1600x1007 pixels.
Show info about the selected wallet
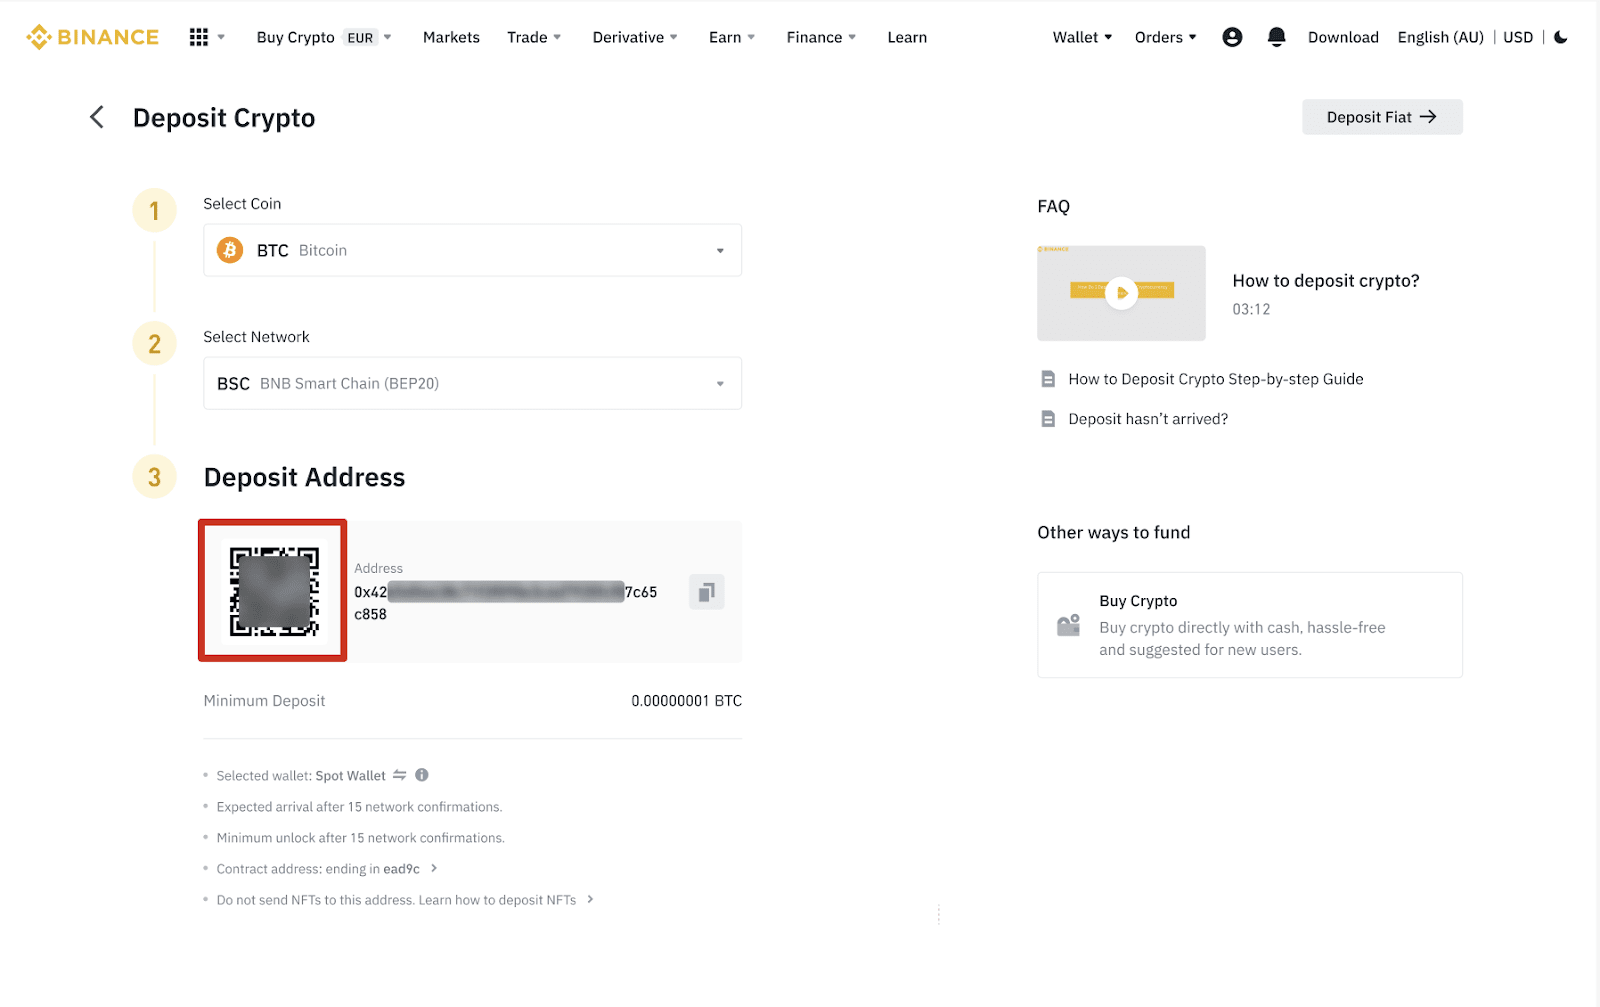coord(422,775)
